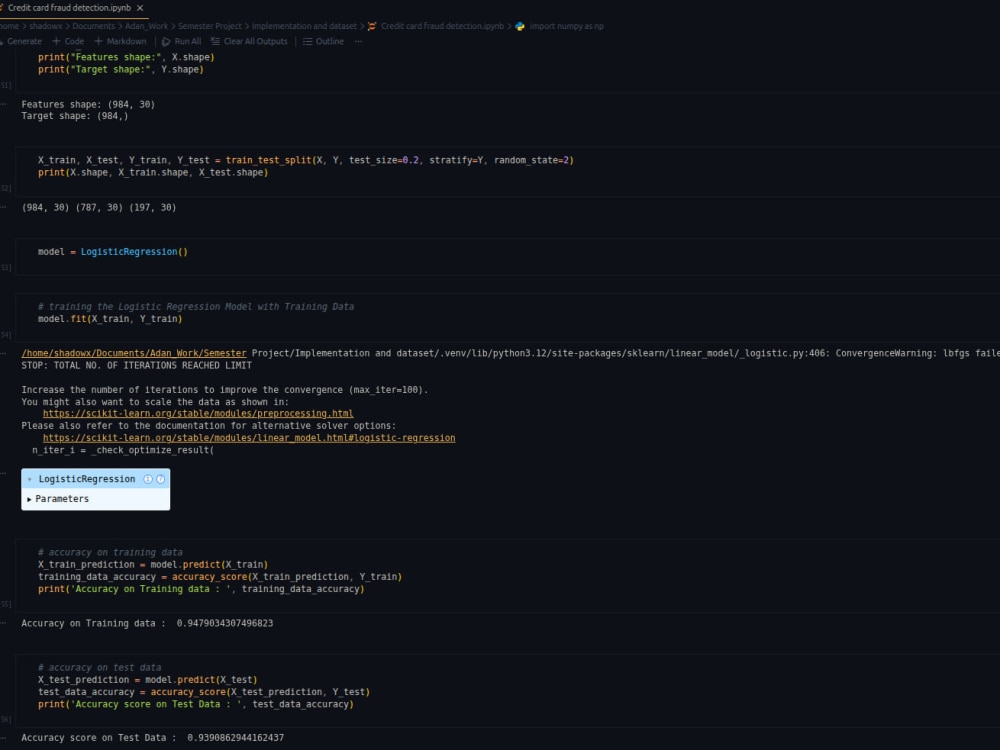
Task: Open the scikit-learn preprocessing.html link
Action: 198,414
